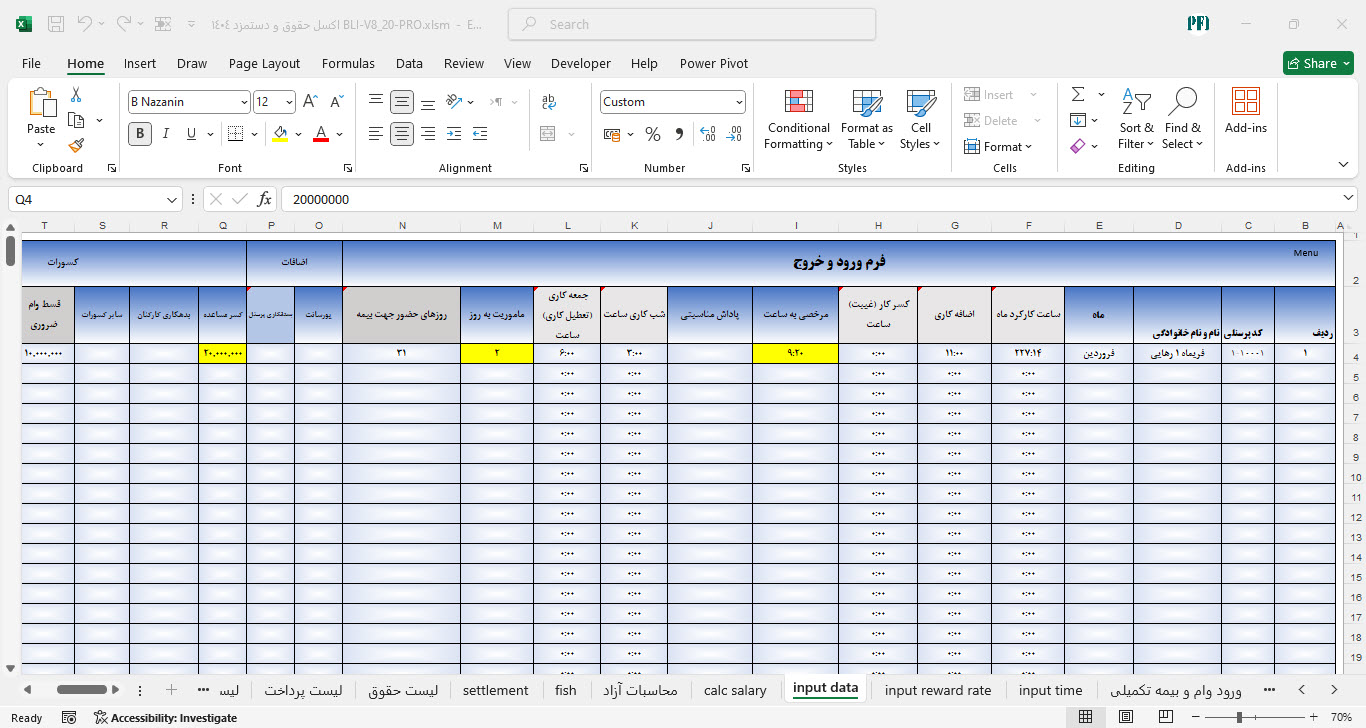Image resolution: width=1366 pixels, height=728 pixels.
Task: Toggle middle vertical alignment
Action: click(402, 102)
